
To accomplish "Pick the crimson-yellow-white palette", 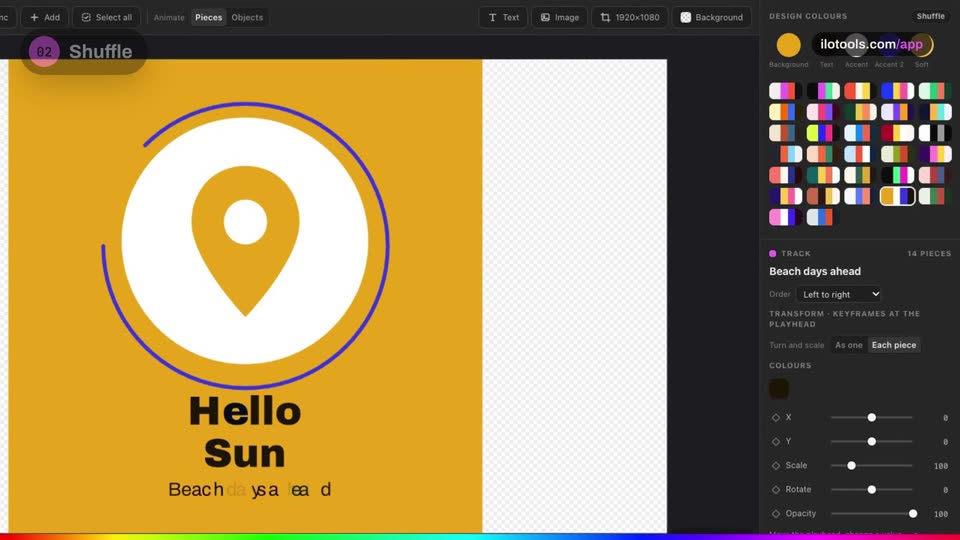I will tap(897, 133).
